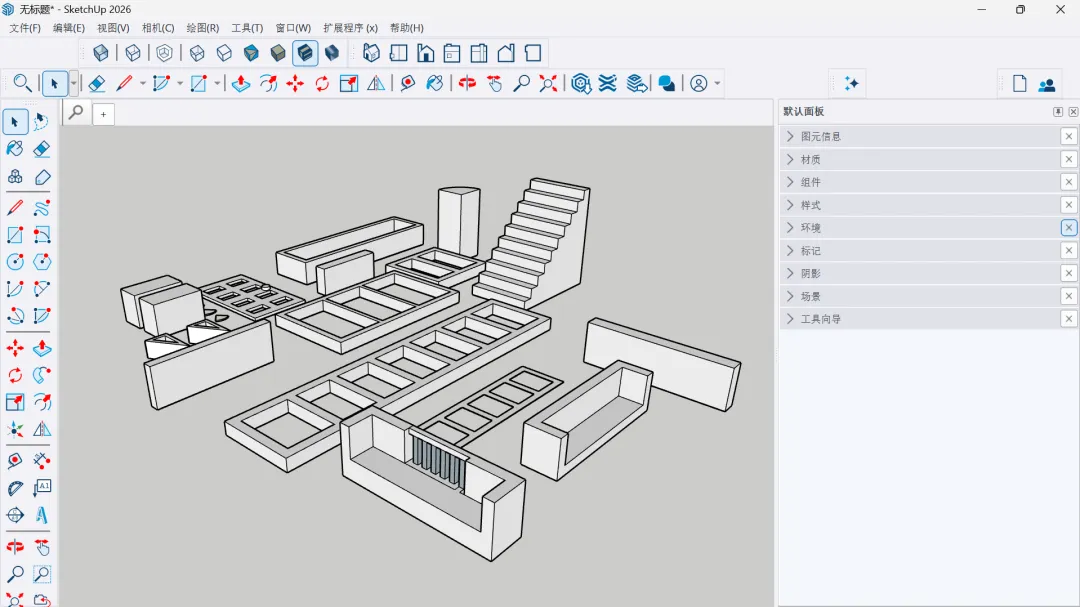Open the 文件(F) menu
The height and width of the screenshot is (607, 1080).
point(25,28)
